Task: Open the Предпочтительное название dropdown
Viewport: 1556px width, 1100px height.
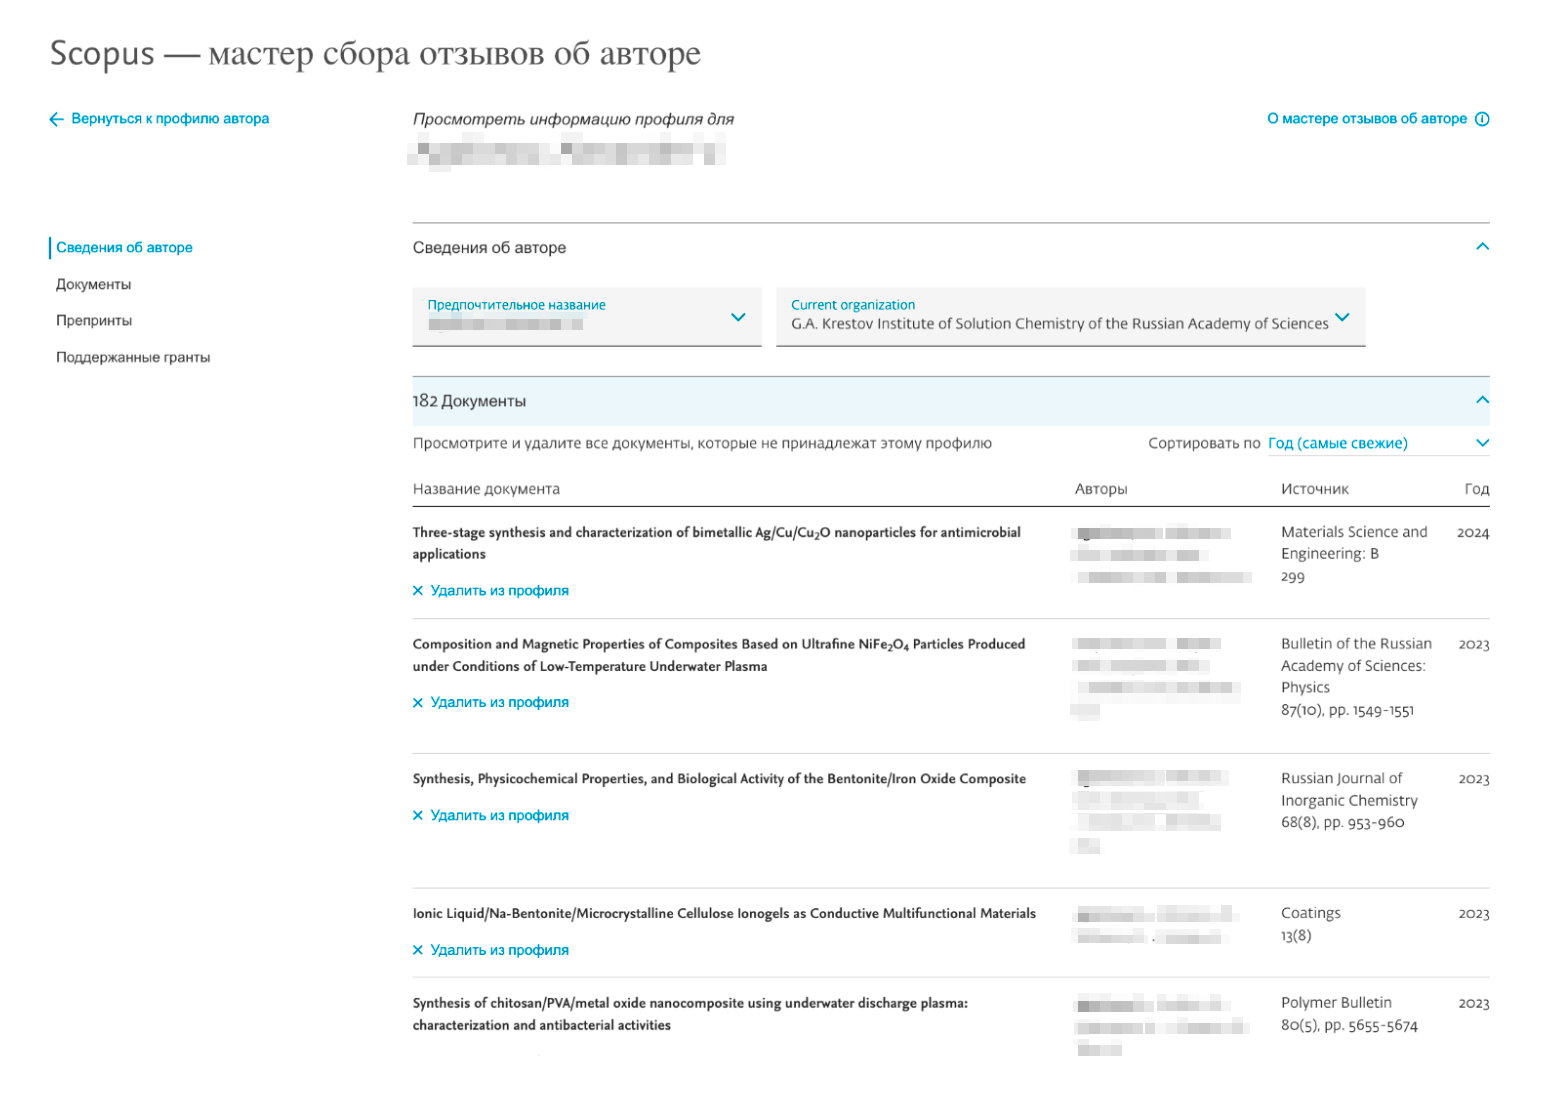Action: pos(587,317)
